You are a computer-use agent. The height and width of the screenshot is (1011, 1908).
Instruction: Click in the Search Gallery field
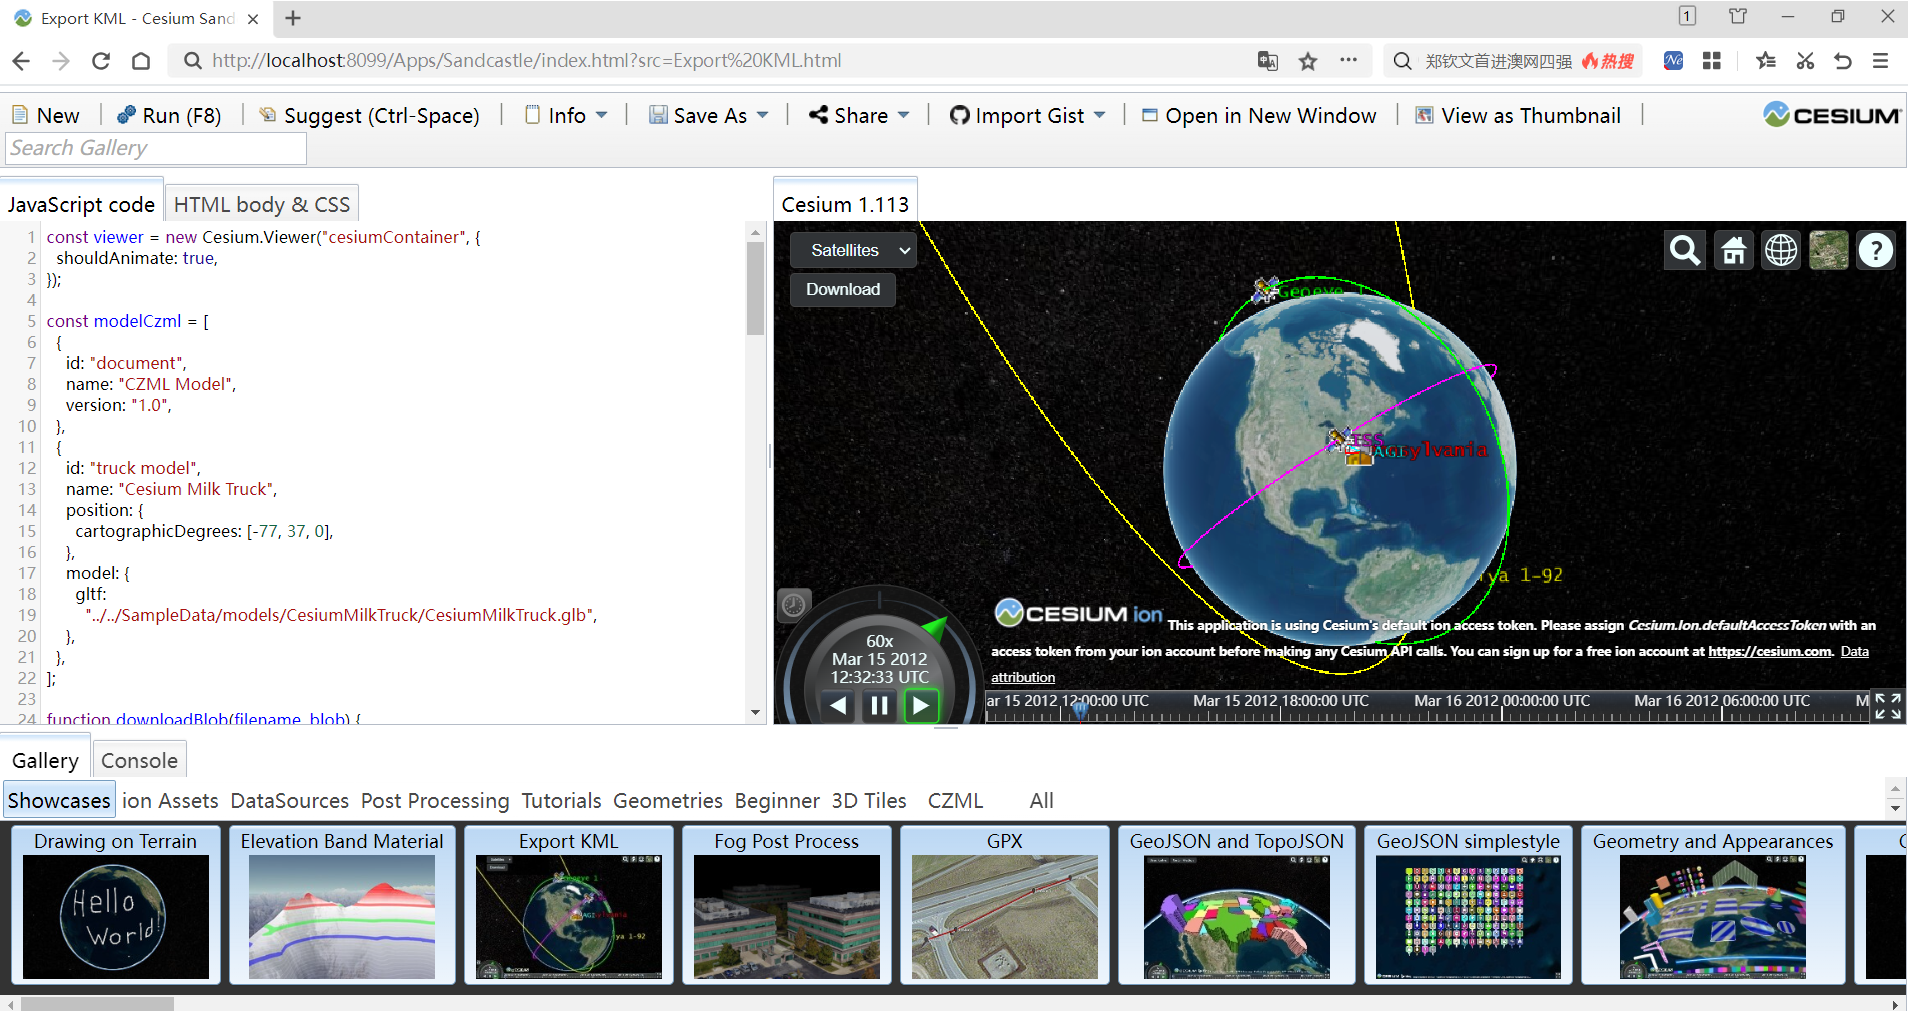[156, 148]
